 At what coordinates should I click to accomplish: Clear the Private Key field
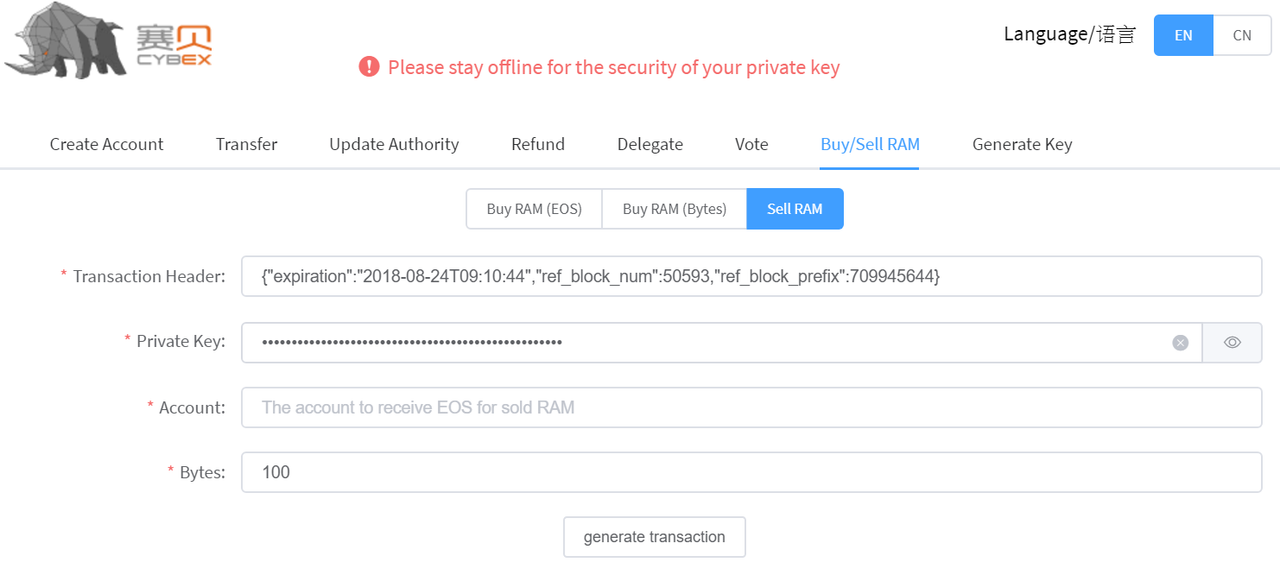point(1180,343)
